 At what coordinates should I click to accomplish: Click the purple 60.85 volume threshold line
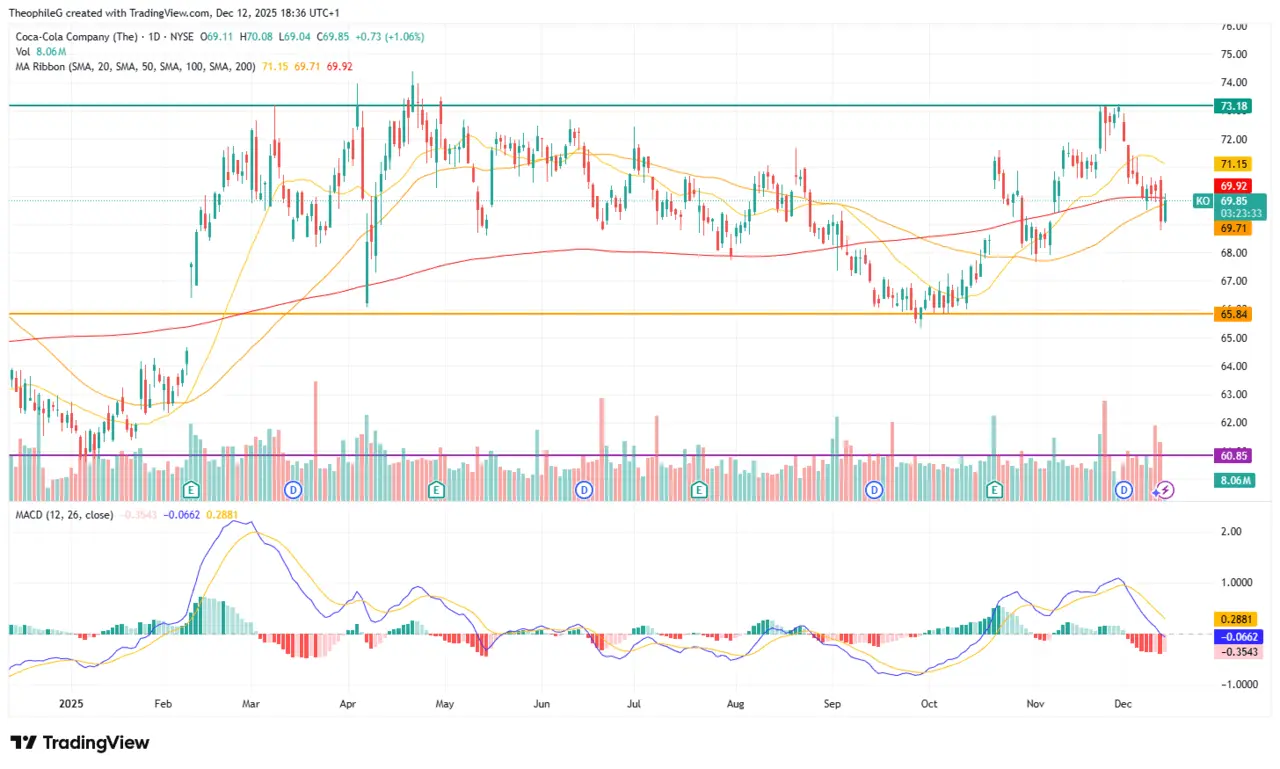pyautogui.click(x=1233, y=455)
